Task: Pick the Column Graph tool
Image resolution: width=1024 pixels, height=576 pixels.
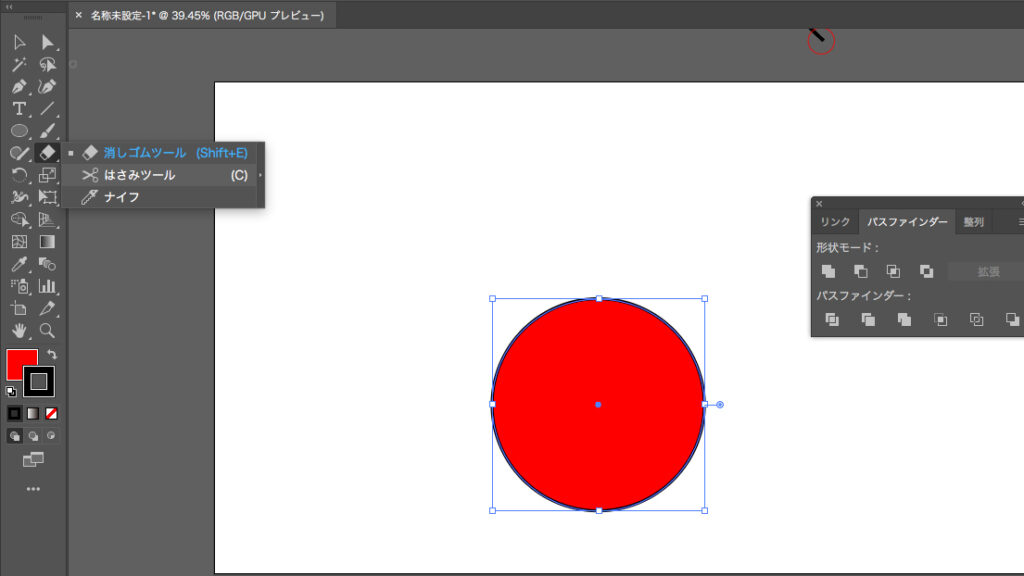Action: pos(47,286)
